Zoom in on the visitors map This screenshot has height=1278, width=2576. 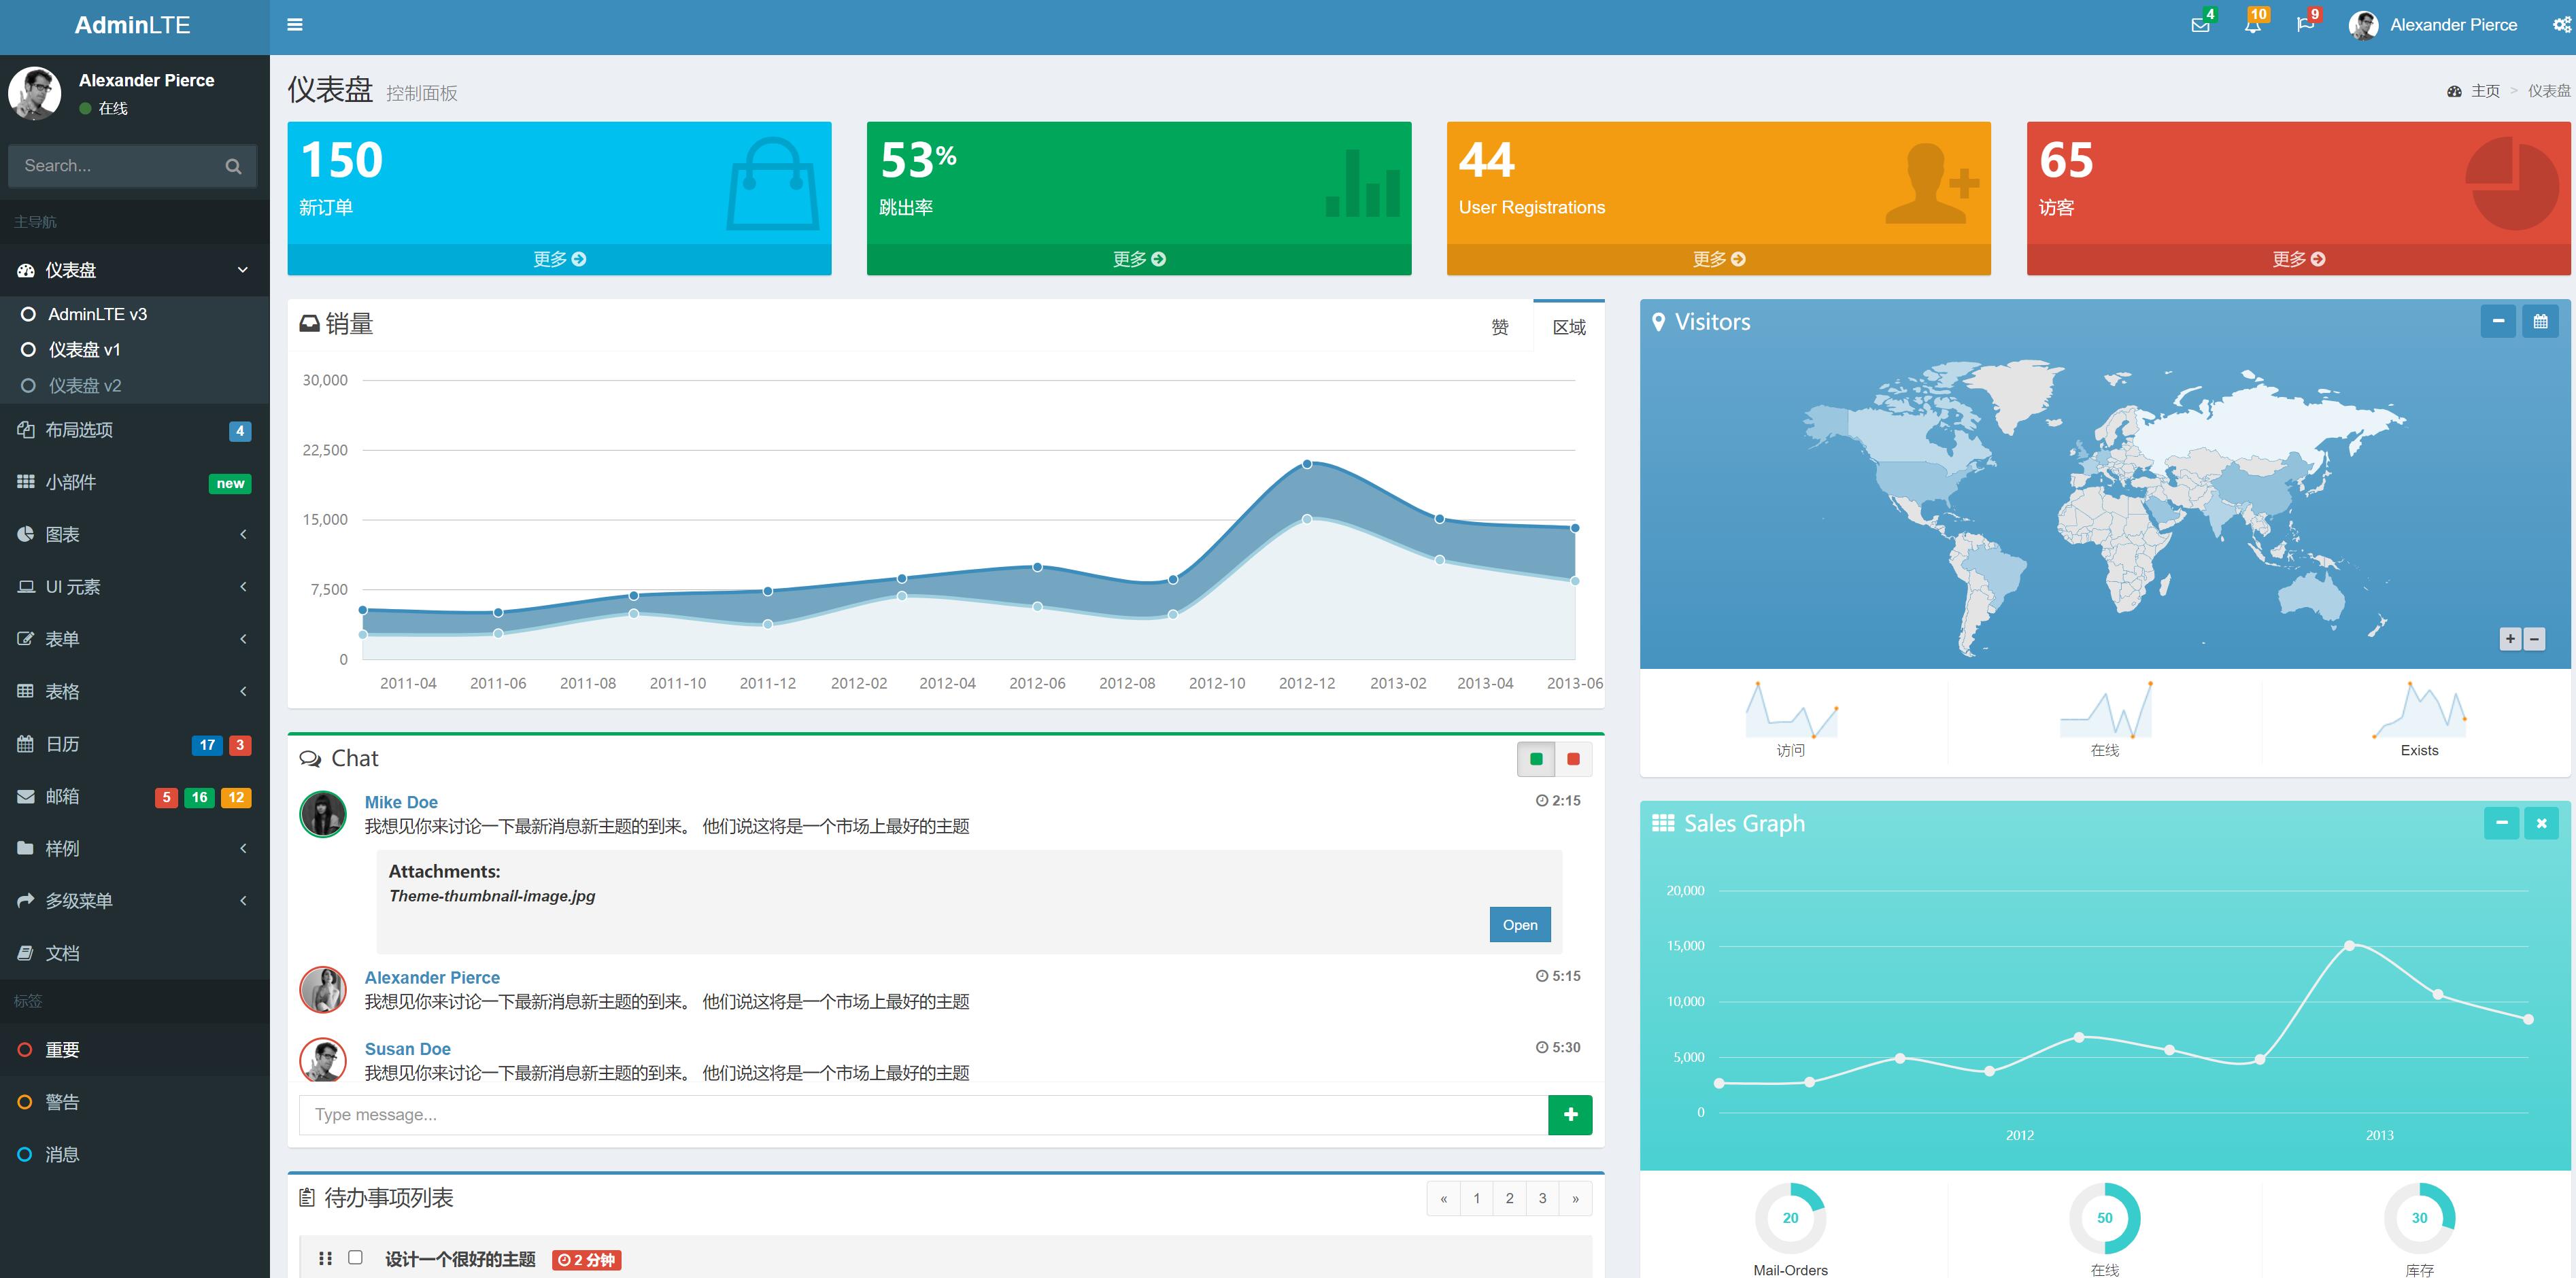click(x=2510, y=639)
